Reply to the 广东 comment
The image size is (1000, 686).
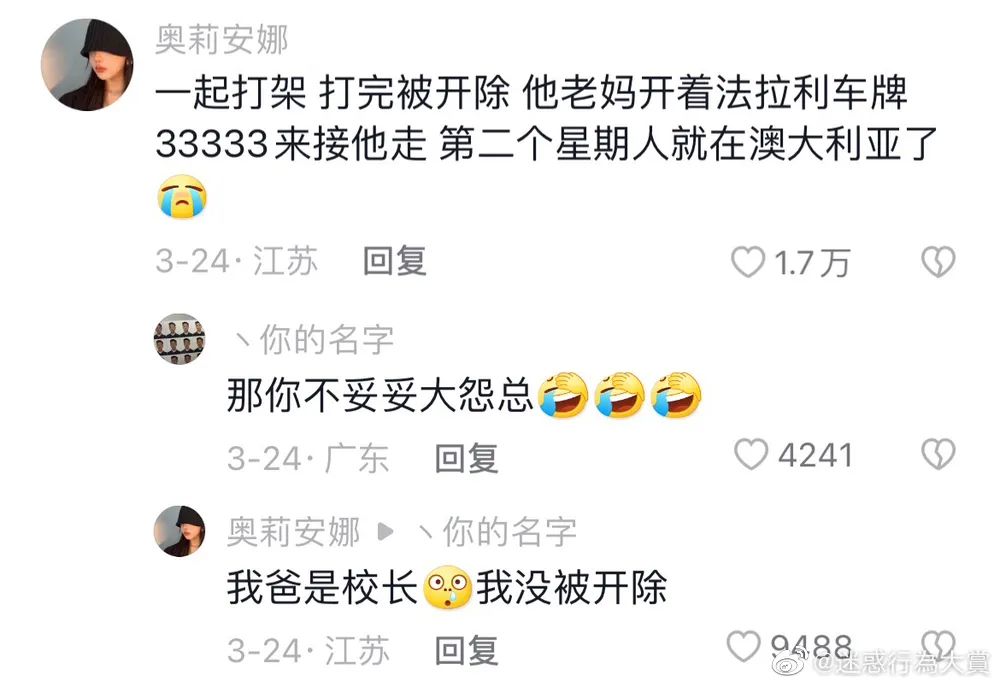click(x=466, y=458)
